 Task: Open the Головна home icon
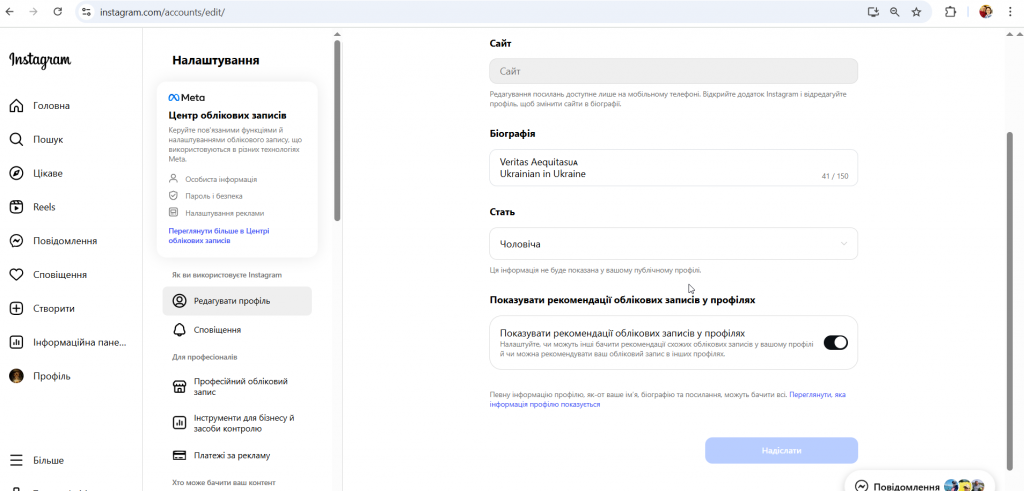(x=16, y=106)
